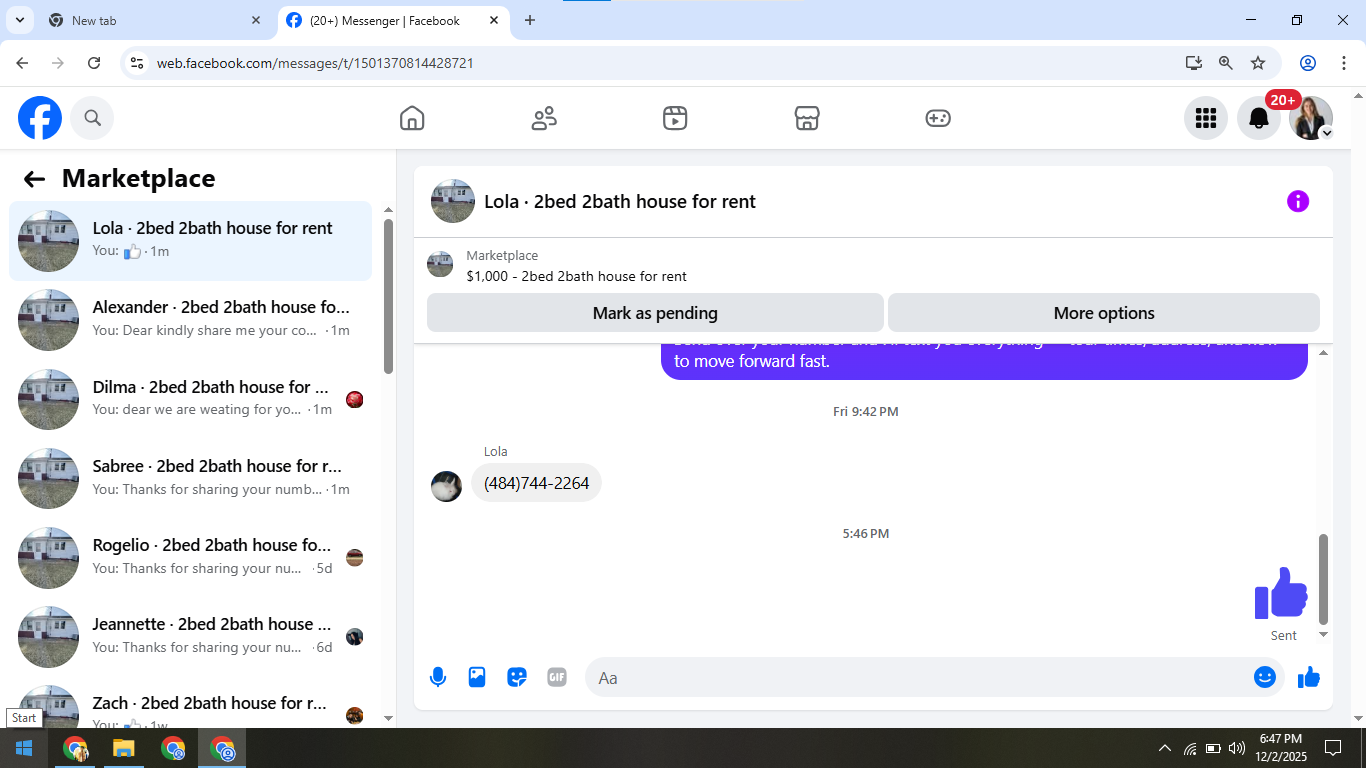The image size is (1366, 768).
Task: Click the sent thumbs-up sticker in chat
Action: point(1281,593)
